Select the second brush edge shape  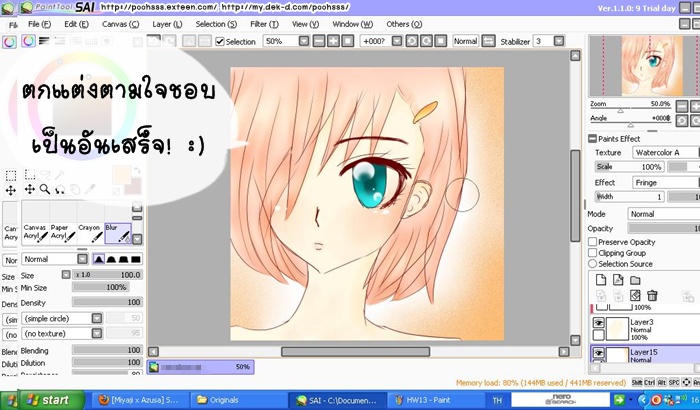111,259
